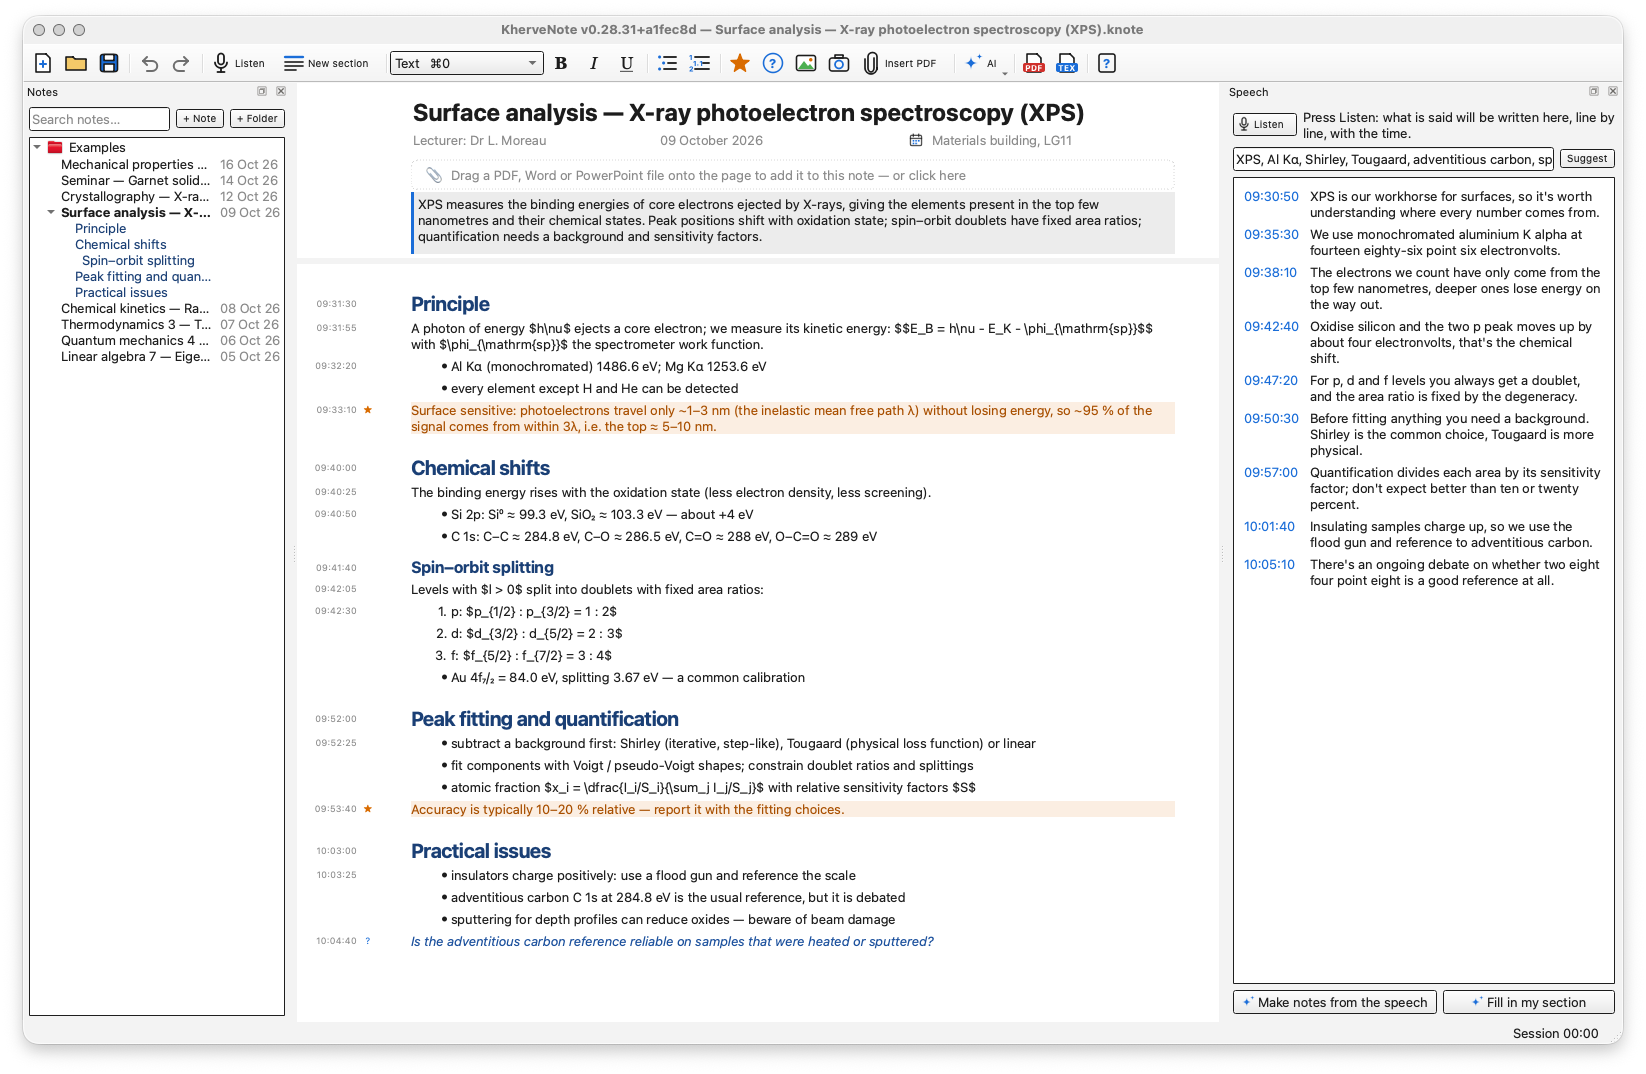Redo the last undone change
The image size is (1646, 1074).
[x=181, y=63]
